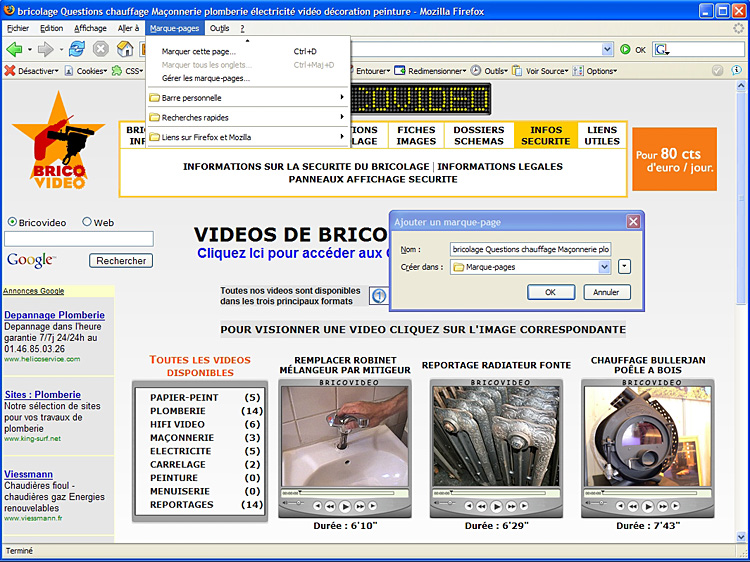Click the radiateur fonte video volume slider
The image size is (750, 562).
[448, 503]
